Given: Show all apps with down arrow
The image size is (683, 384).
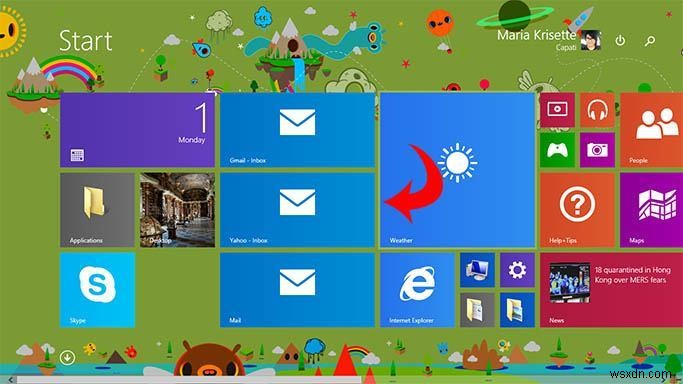Looking at the screenshot, I should (67, 357).
